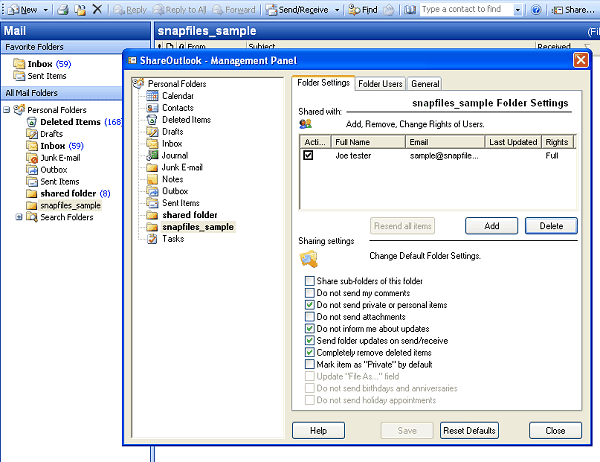Click the ShareOutlook title bar icon
600x462 pixels.
coord(132,60)
